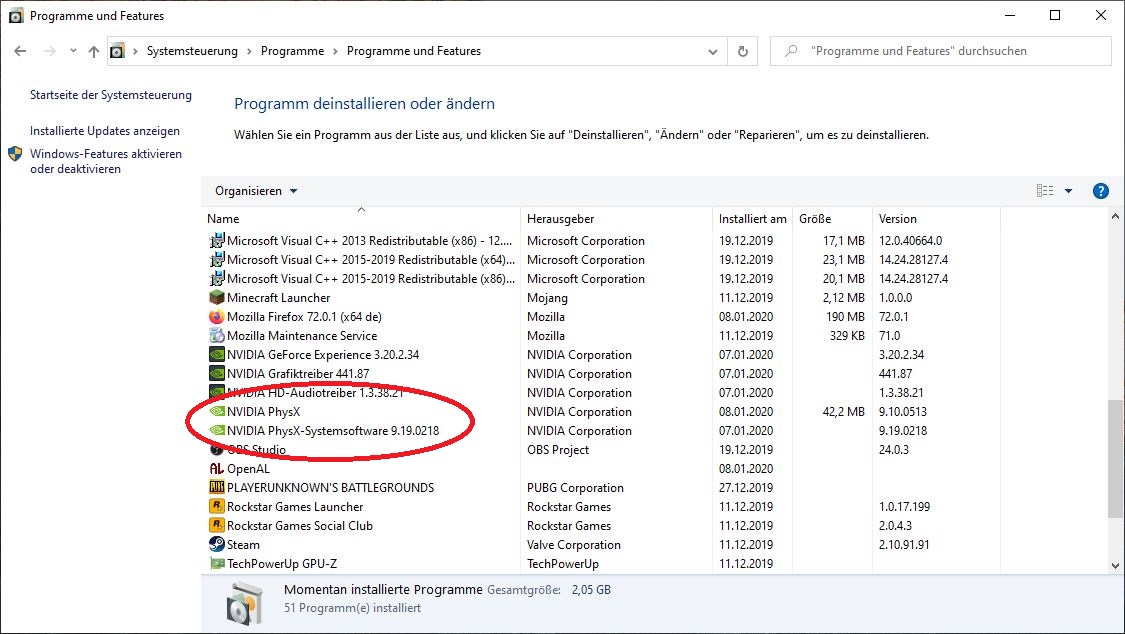Viewport: 1125px width, 634px height.
Task: Click the vertical scrollbar thumb
Action: click(1115, 458)
